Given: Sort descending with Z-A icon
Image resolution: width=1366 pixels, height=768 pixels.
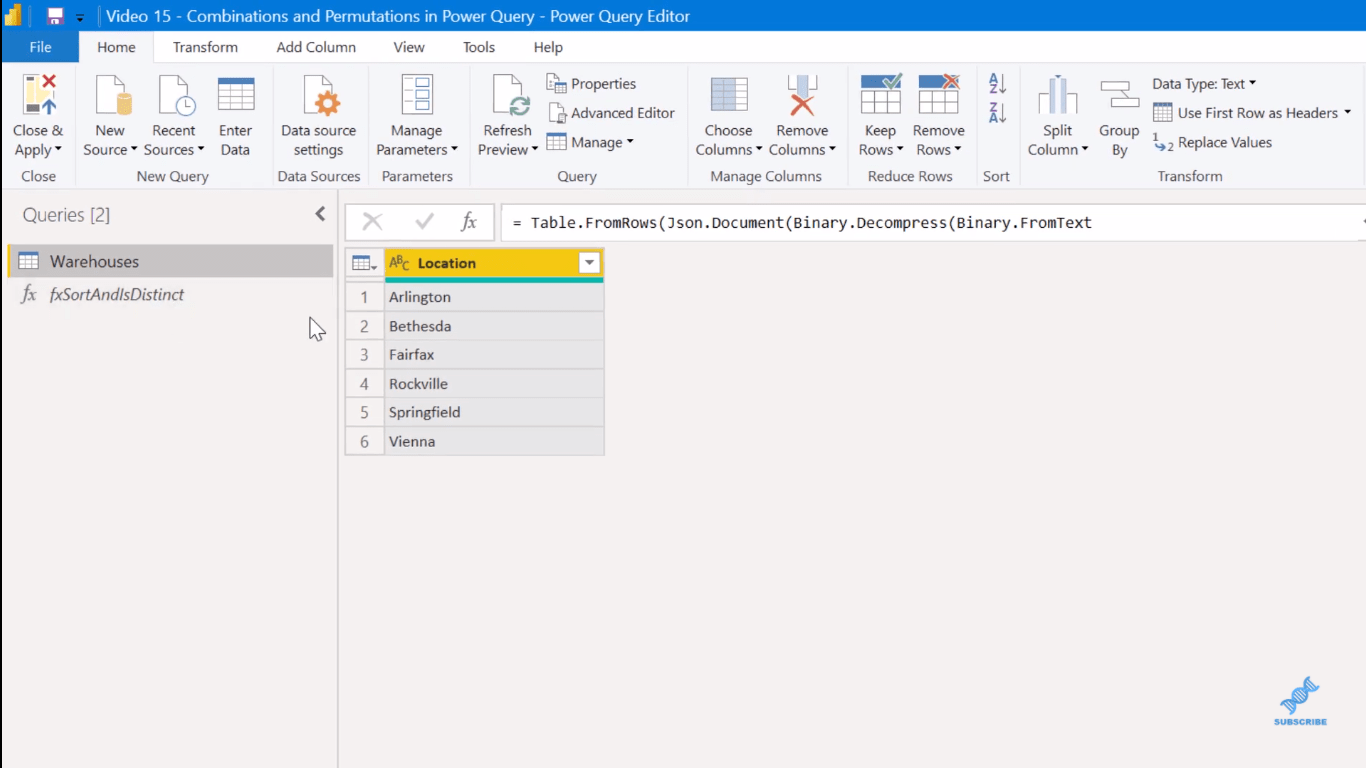Looking at the screenshot, I should pyautogui.click(x=997, y=113).
